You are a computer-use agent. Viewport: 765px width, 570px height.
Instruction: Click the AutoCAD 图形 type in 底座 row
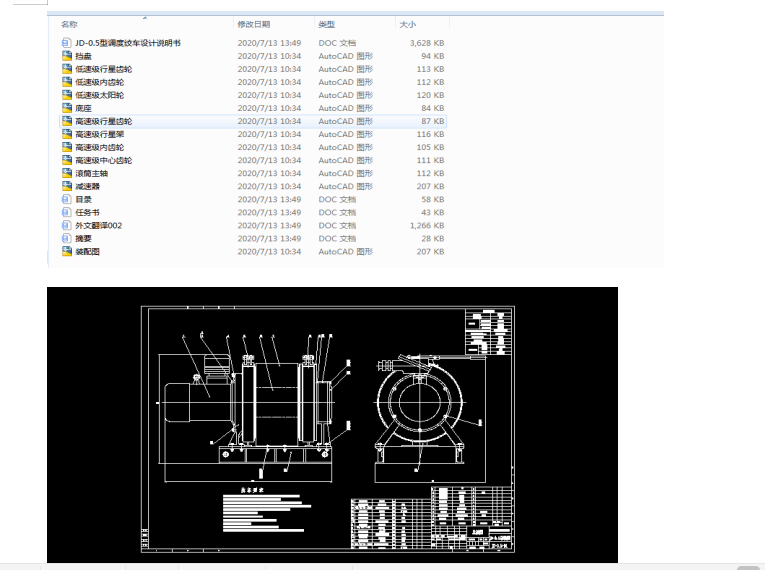[x=345, y=108]
